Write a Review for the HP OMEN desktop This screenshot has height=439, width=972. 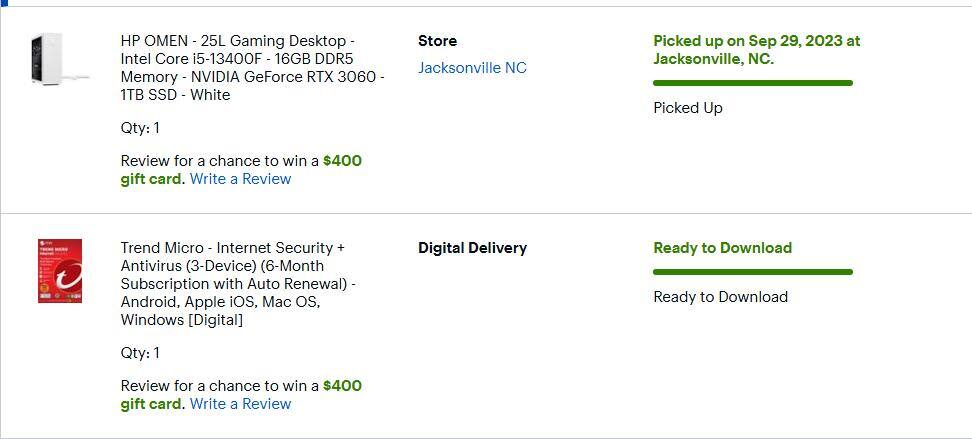240,179
